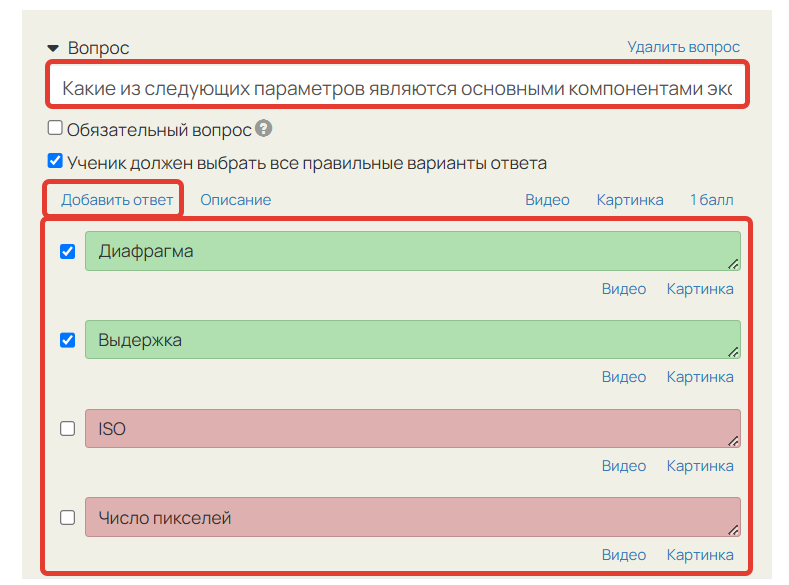Click the Добавить ответ link
789x585 pixels.
click(x=117, y=200)
